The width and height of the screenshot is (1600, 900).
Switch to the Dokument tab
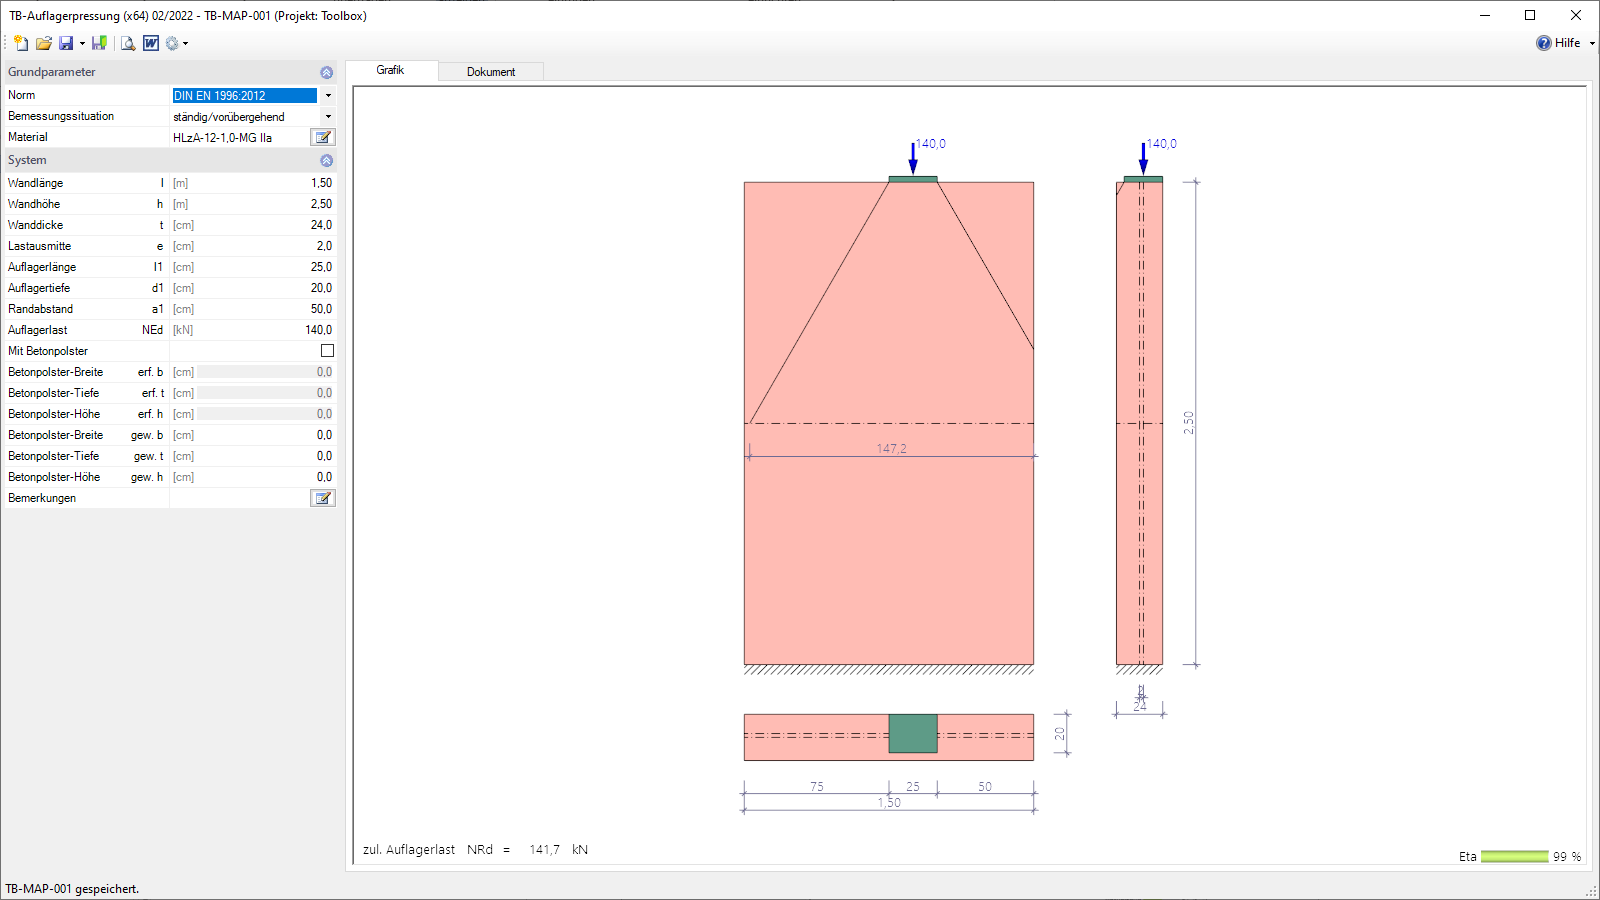click(x=491, y=72)
